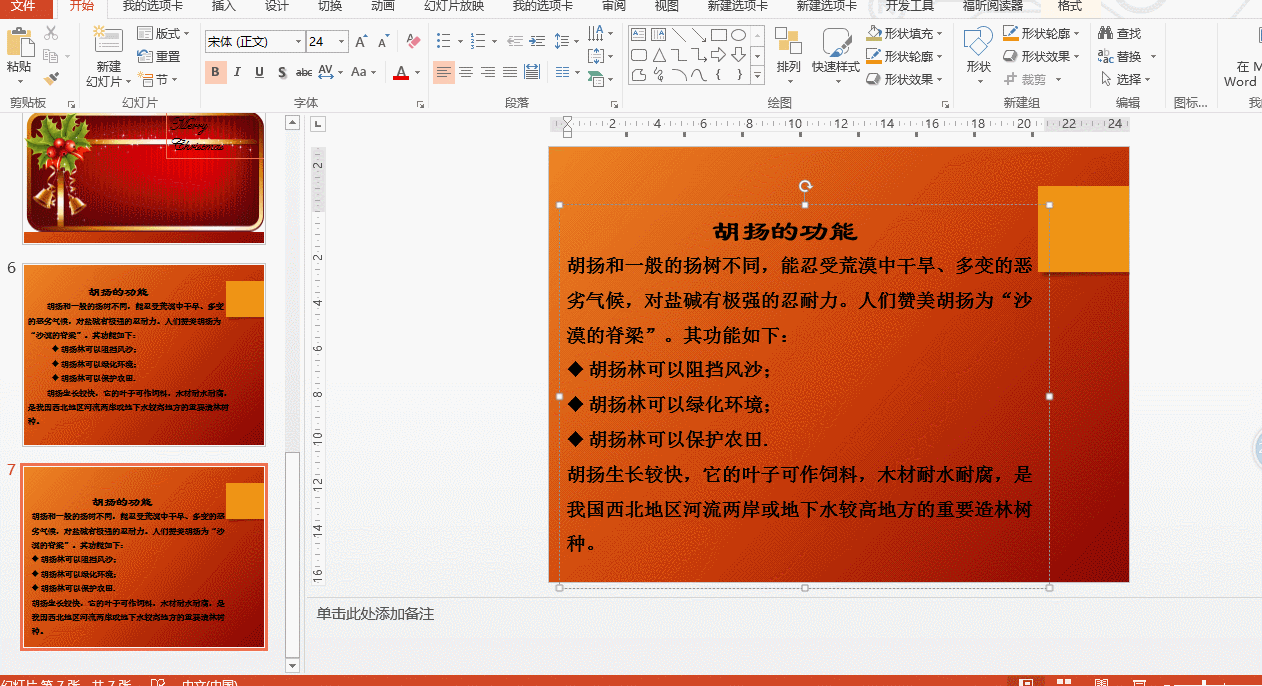Screen dimensions: 1262x686
Task: Click the bullet list icon
Action: click(x=444, y=42)
